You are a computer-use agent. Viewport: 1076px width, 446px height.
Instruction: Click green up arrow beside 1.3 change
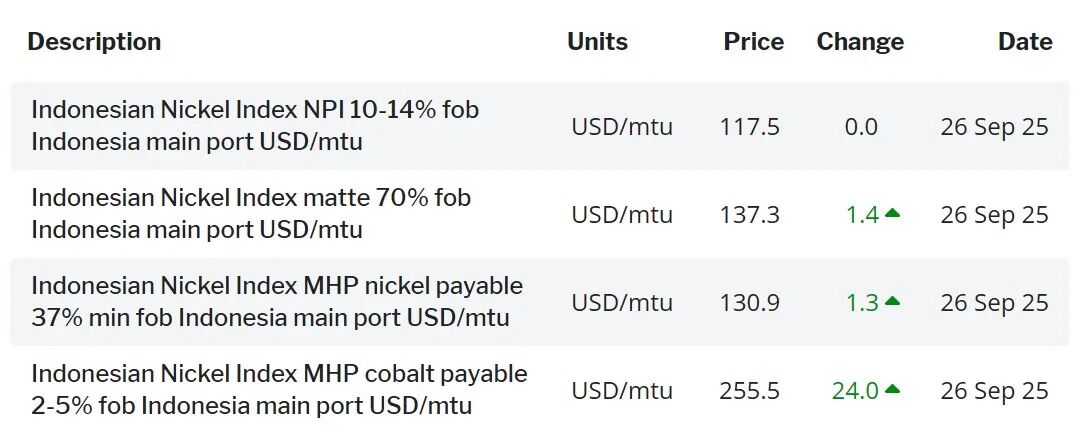[893, 301]
